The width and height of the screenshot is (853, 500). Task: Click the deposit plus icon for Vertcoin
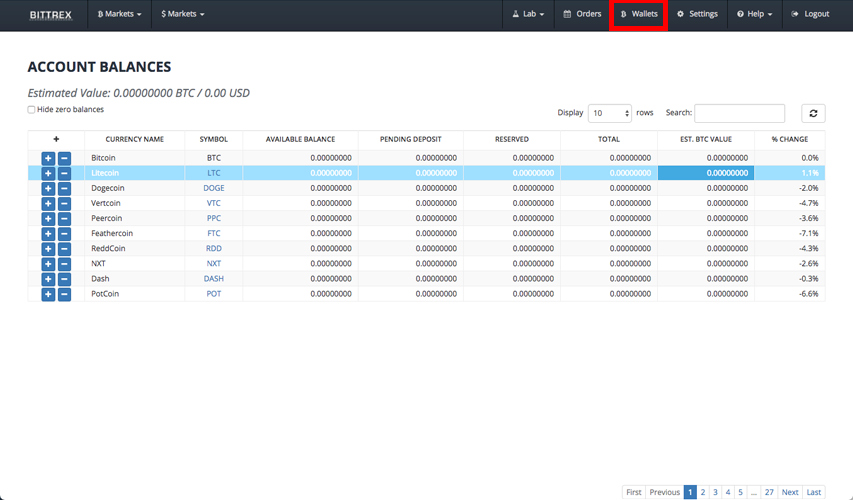[48, 203]
